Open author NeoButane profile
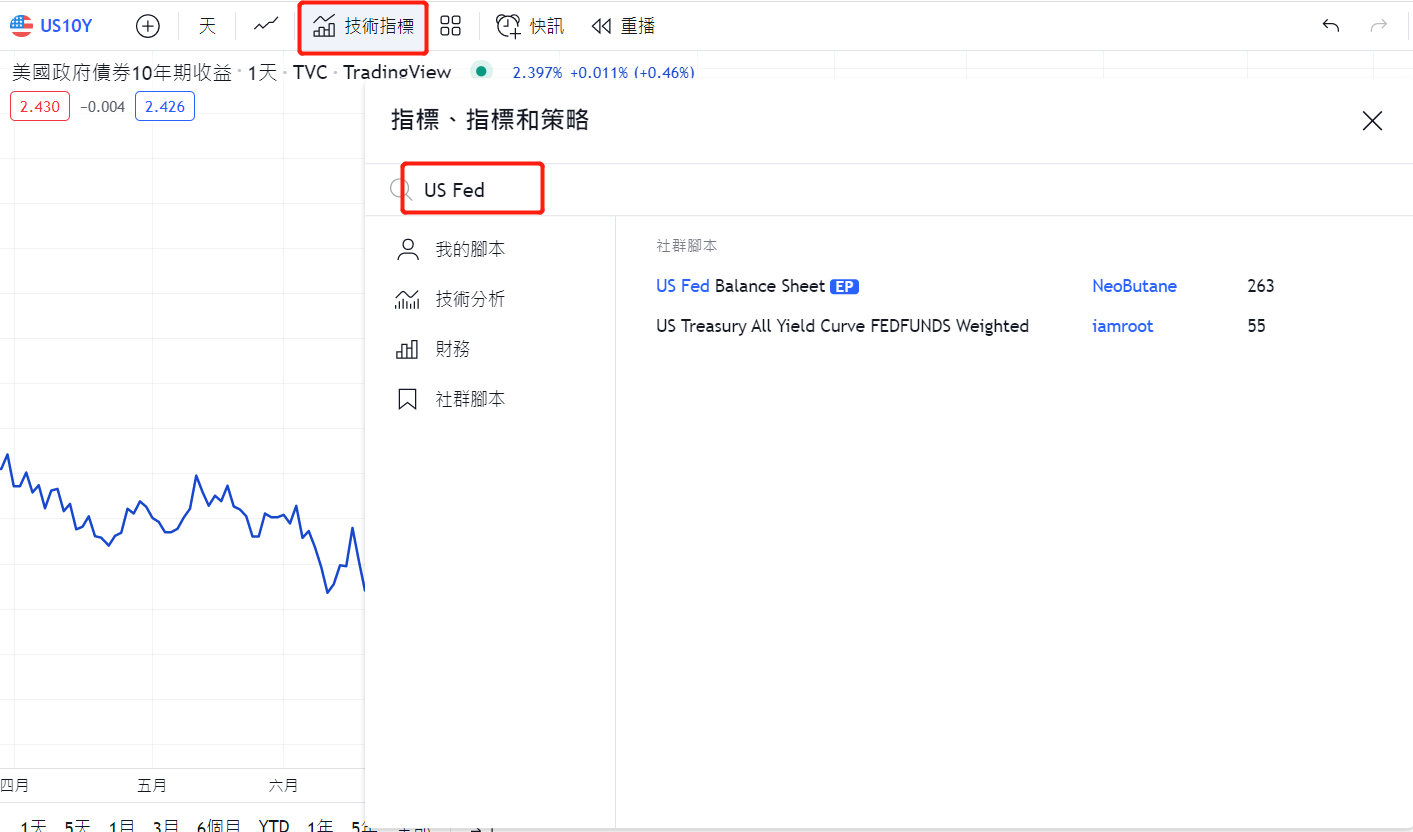Viewport: 1413px width, 832px height. point(1134,286)
